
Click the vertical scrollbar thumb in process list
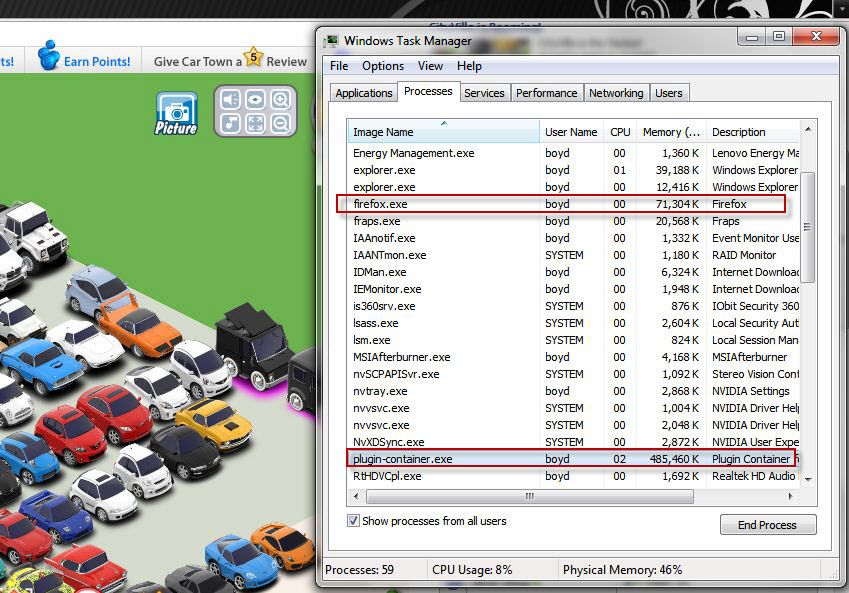(808, 227)
